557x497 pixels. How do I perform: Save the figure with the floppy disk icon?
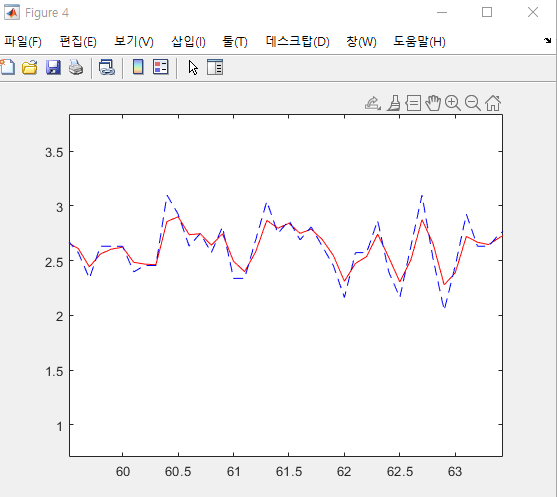tap(53, 67)
